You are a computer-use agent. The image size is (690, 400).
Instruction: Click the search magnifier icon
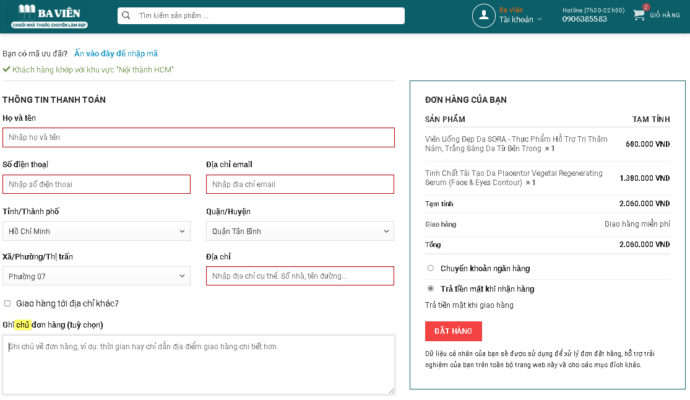pyautogui.click(x=128, y=16)
